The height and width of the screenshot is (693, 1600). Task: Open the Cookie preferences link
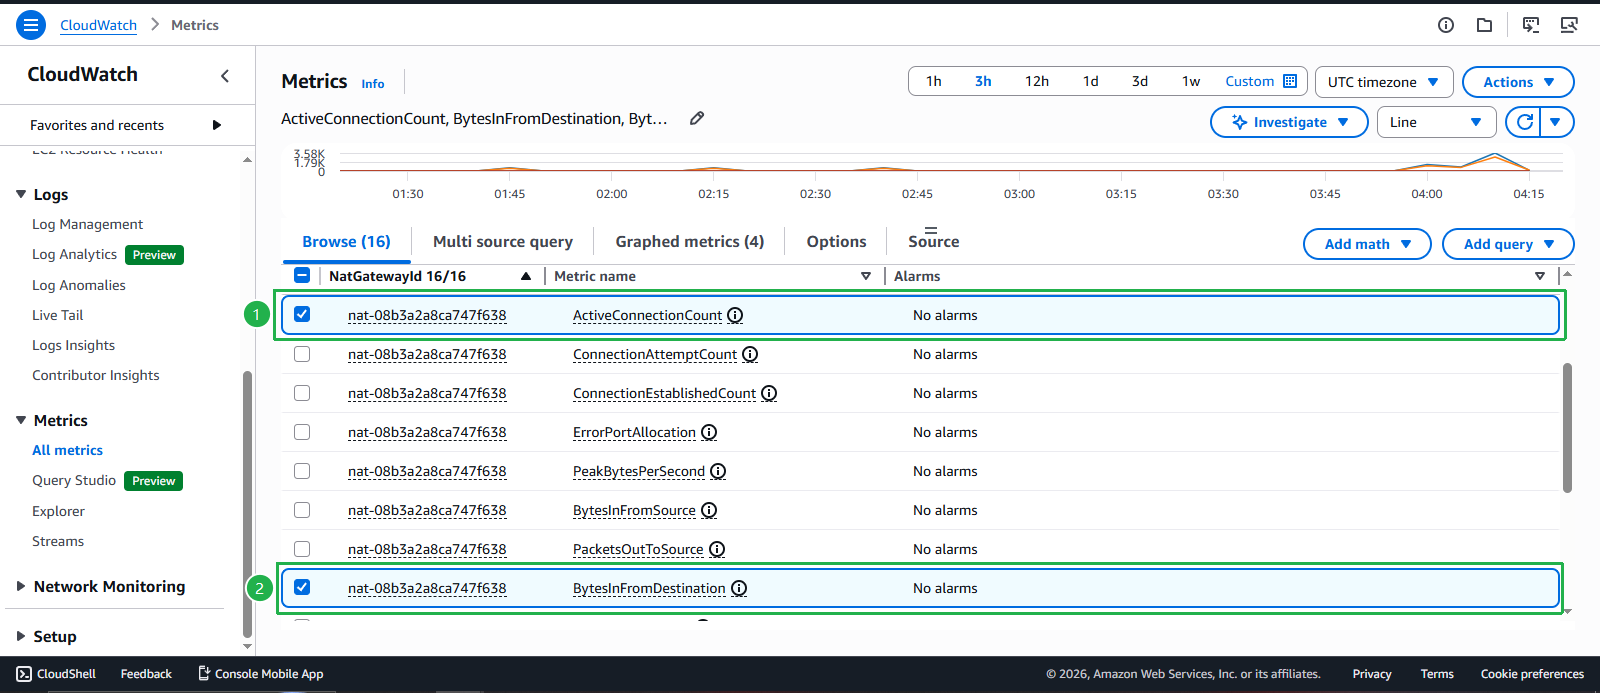tap(1532, 674)
